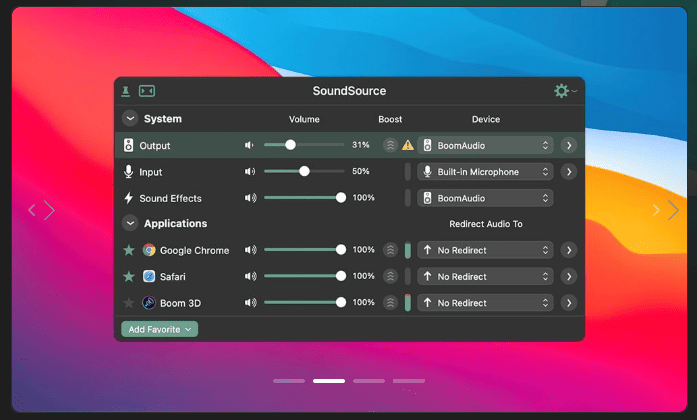Toggle Boost for Google Chrome
Screen dimensions: 697x420
click(390, 250)
